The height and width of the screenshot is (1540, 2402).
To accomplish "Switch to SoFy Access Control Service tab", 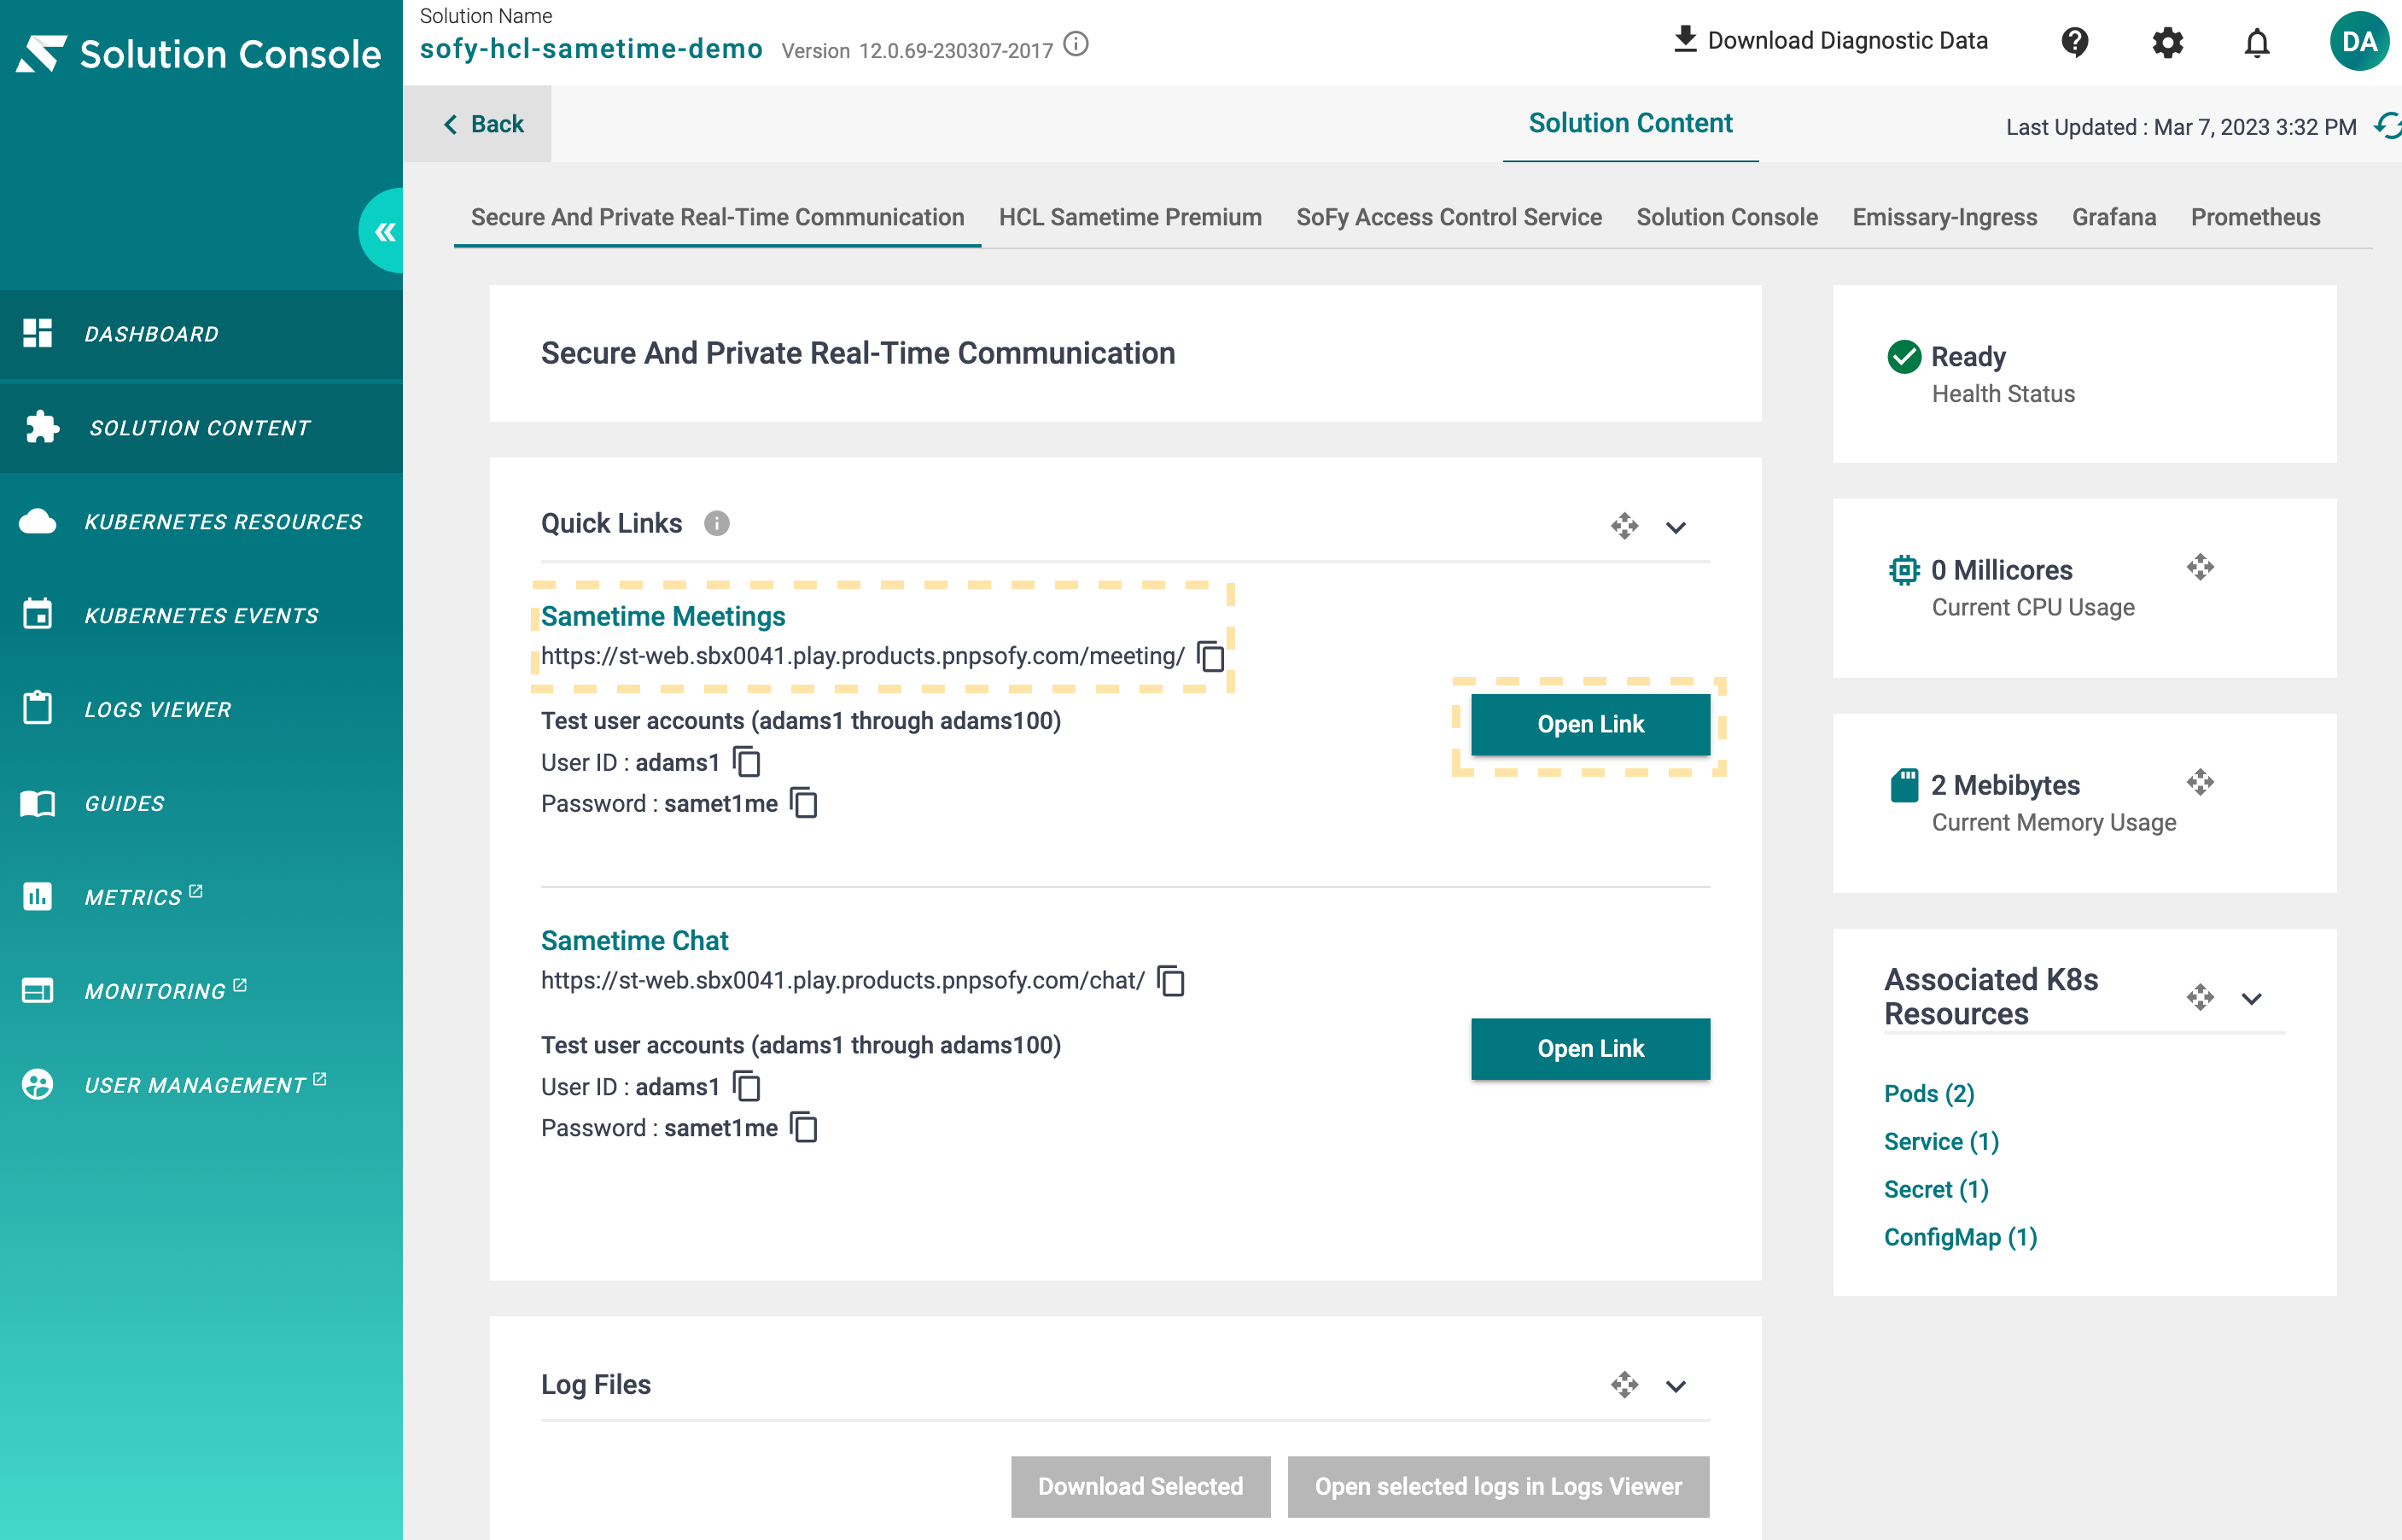I will click(1449, 217).
